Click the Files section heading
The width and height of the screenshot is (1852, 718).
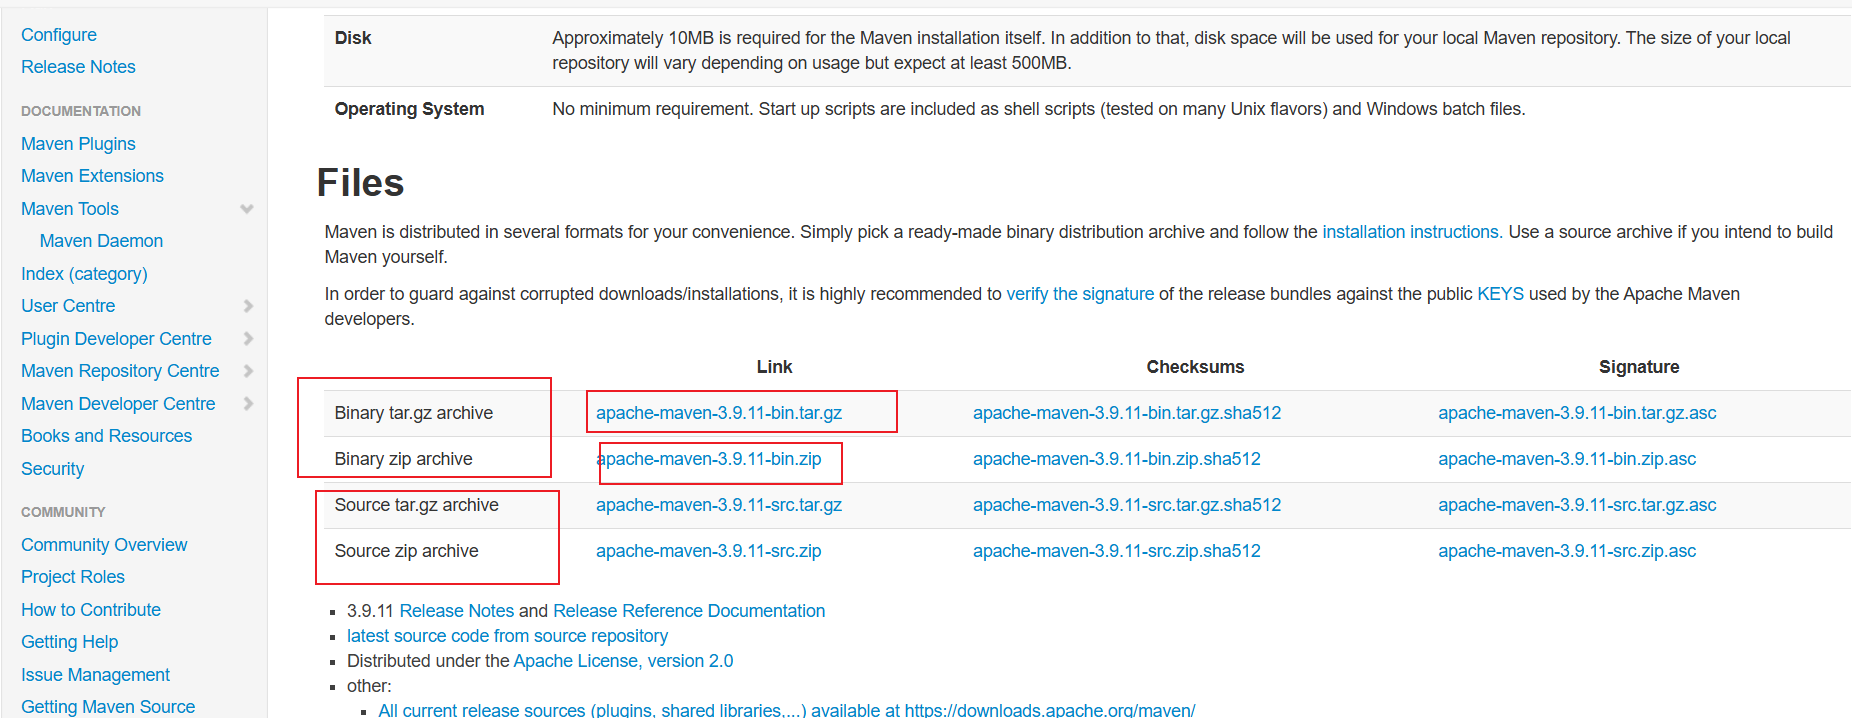360,183
